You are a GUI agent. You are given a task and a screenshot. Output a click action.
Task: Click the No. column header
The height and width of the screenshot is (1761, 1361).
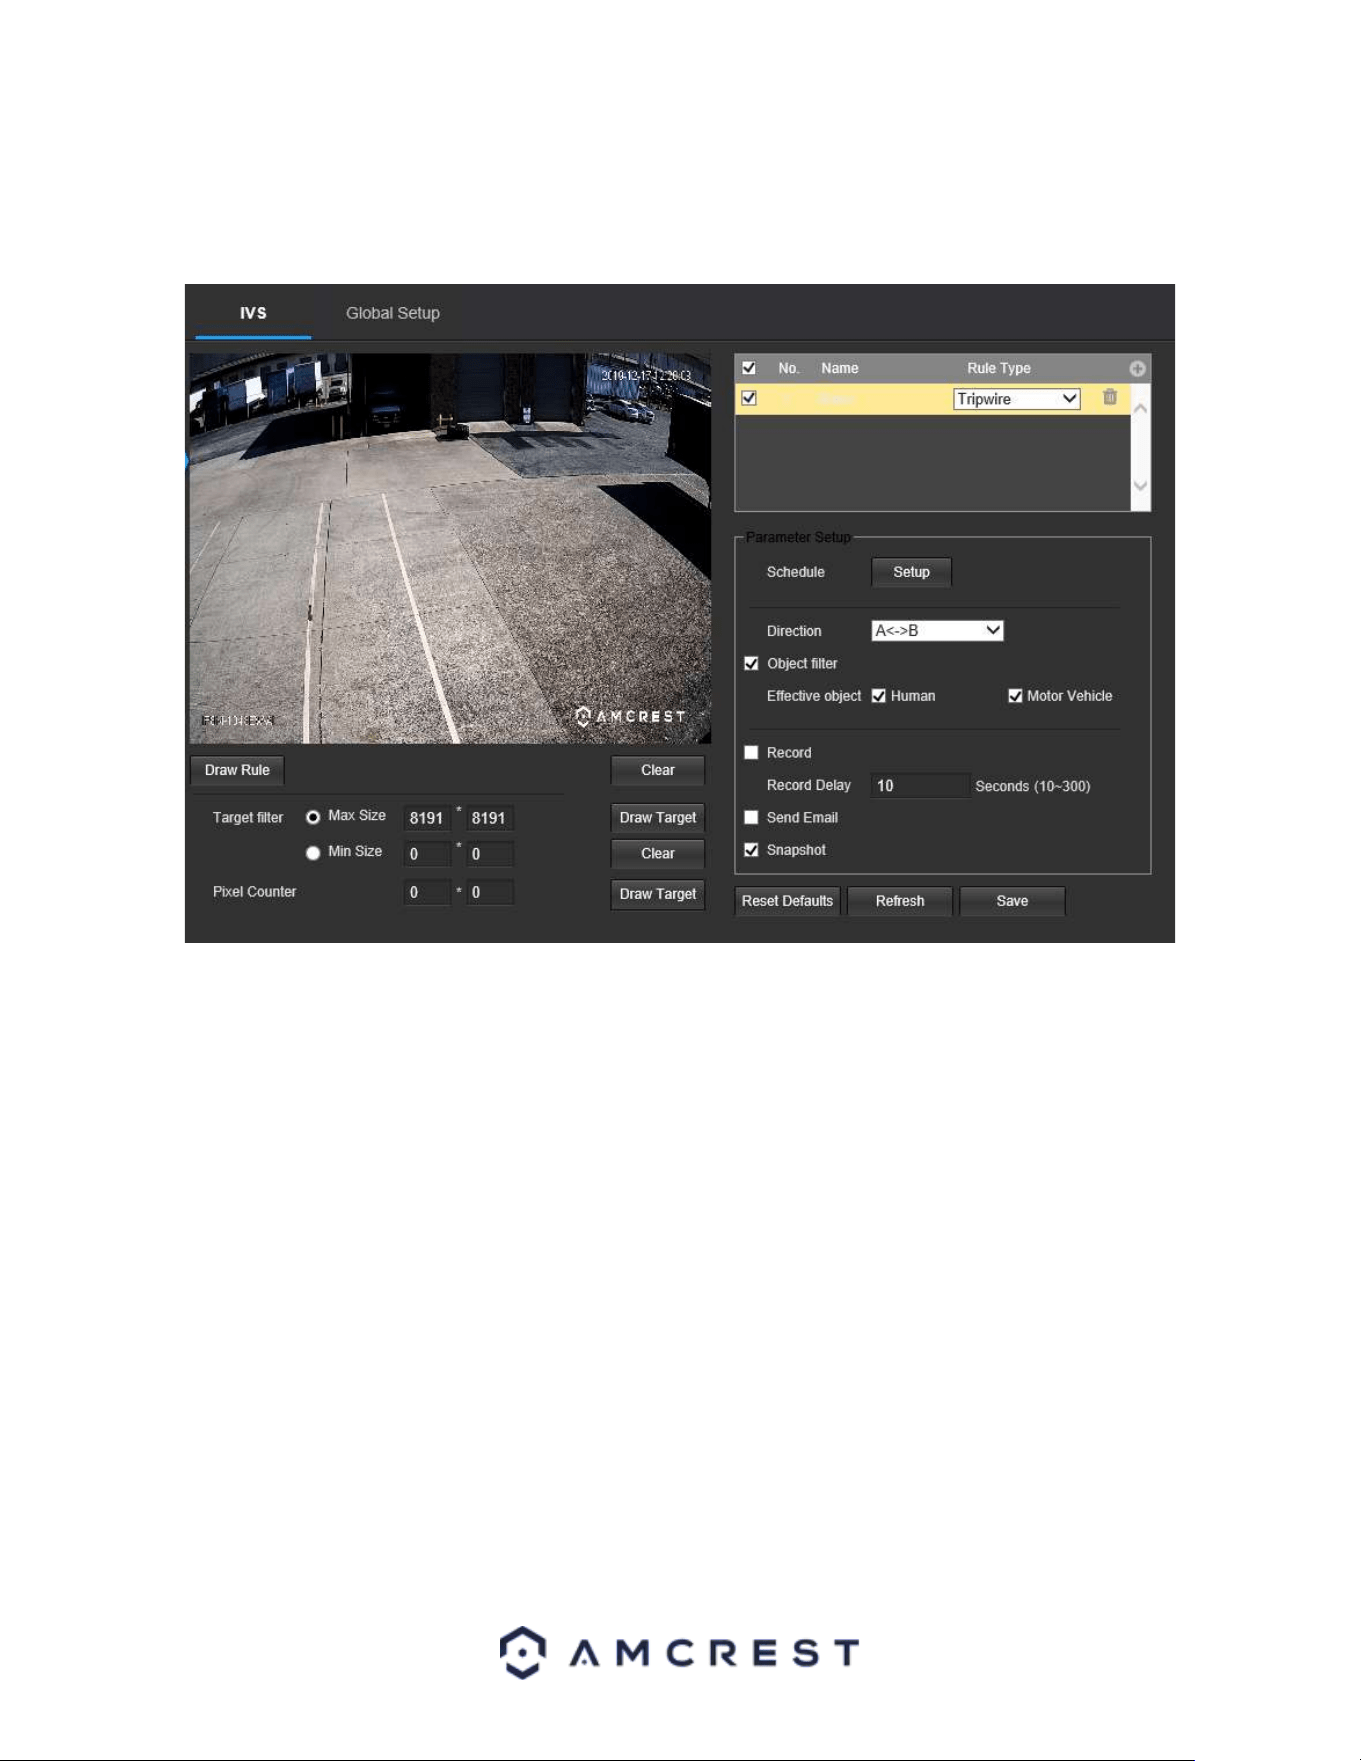tap(789, 368)
